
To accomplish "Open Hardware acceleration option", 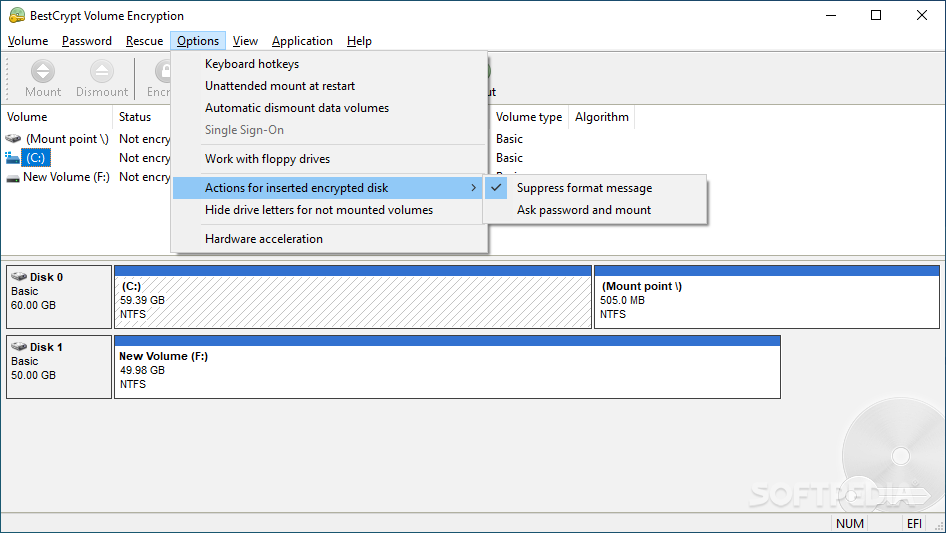I will pos(328,238).
